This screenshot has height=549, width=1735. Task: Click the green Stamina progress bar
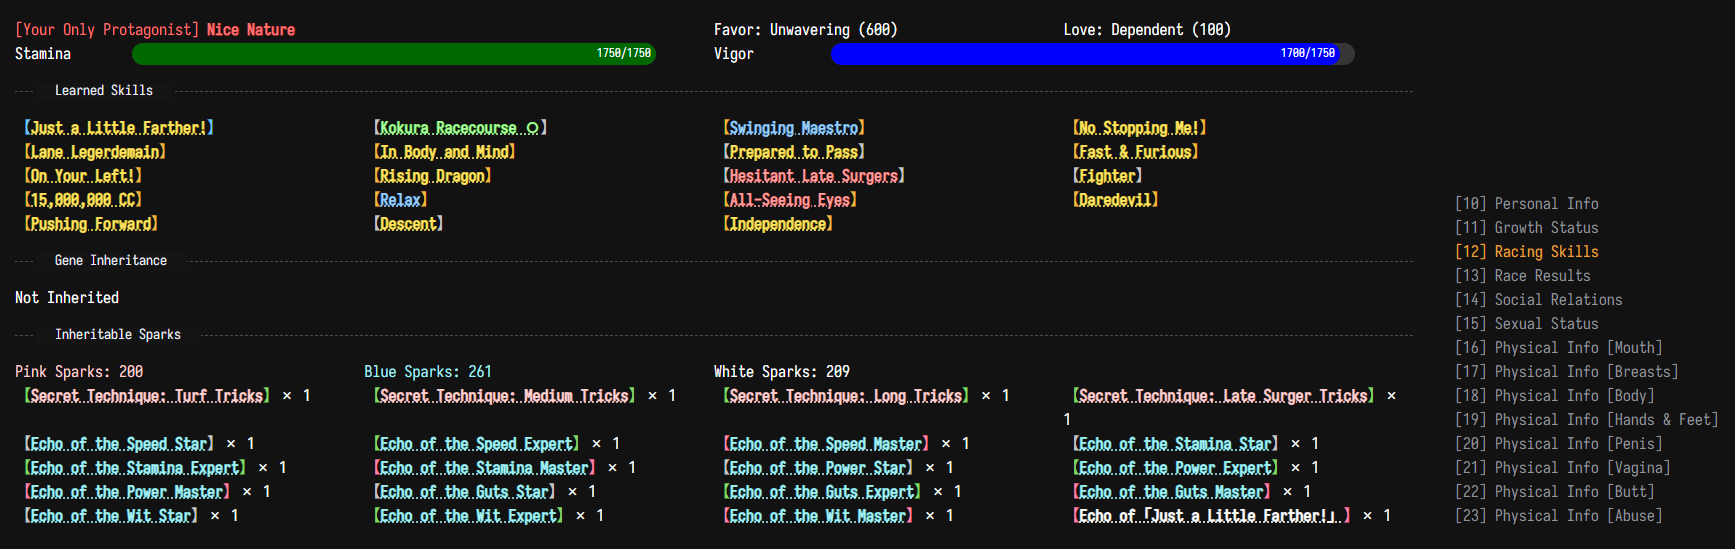[394, 54]
